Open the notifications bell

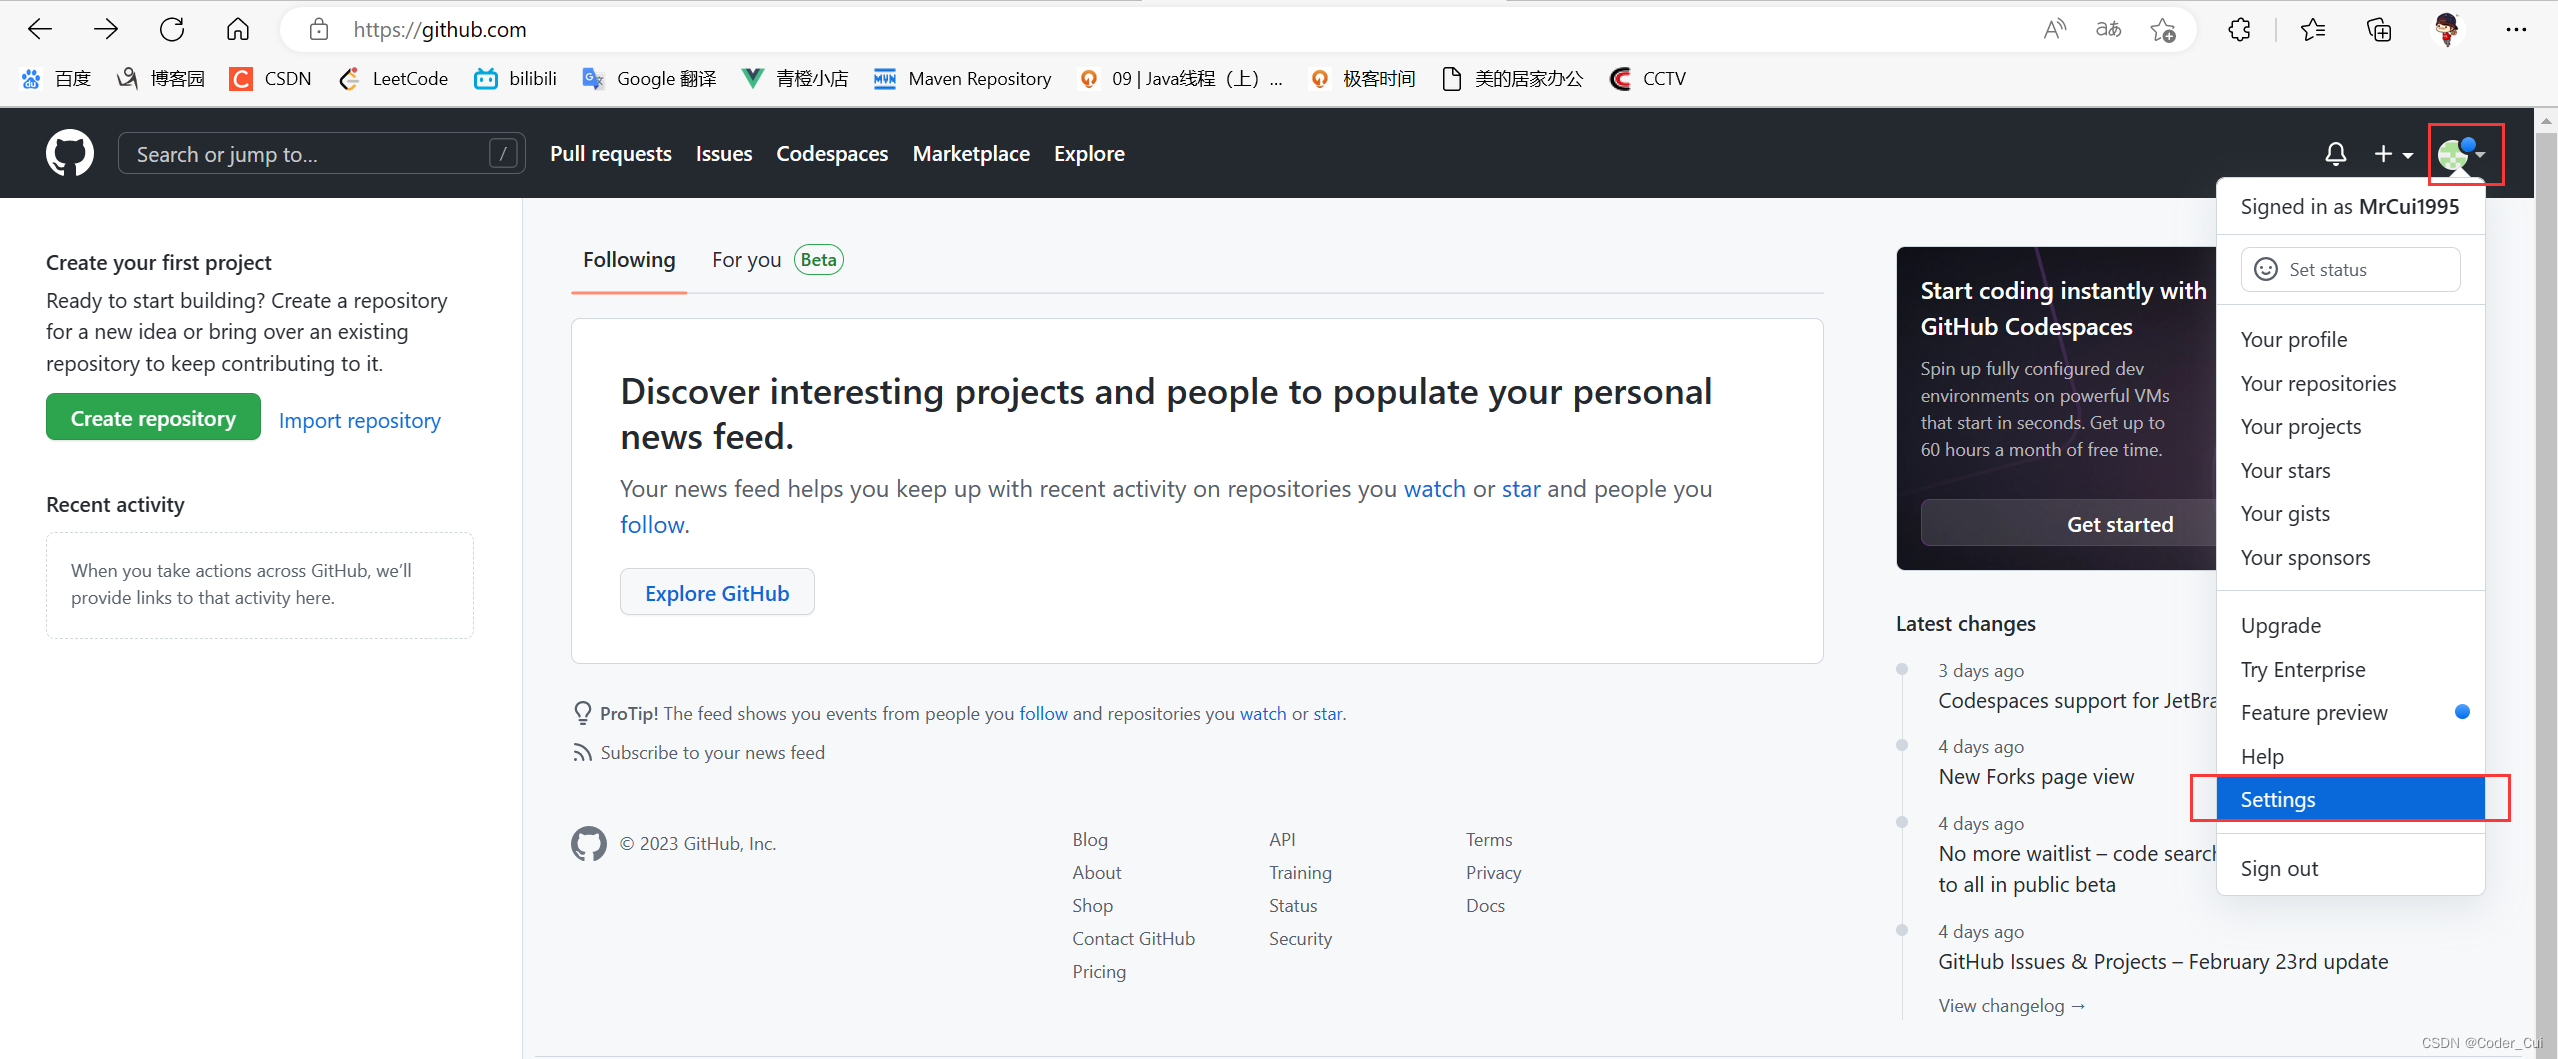pyautogui.click(x=2335, y=154)
